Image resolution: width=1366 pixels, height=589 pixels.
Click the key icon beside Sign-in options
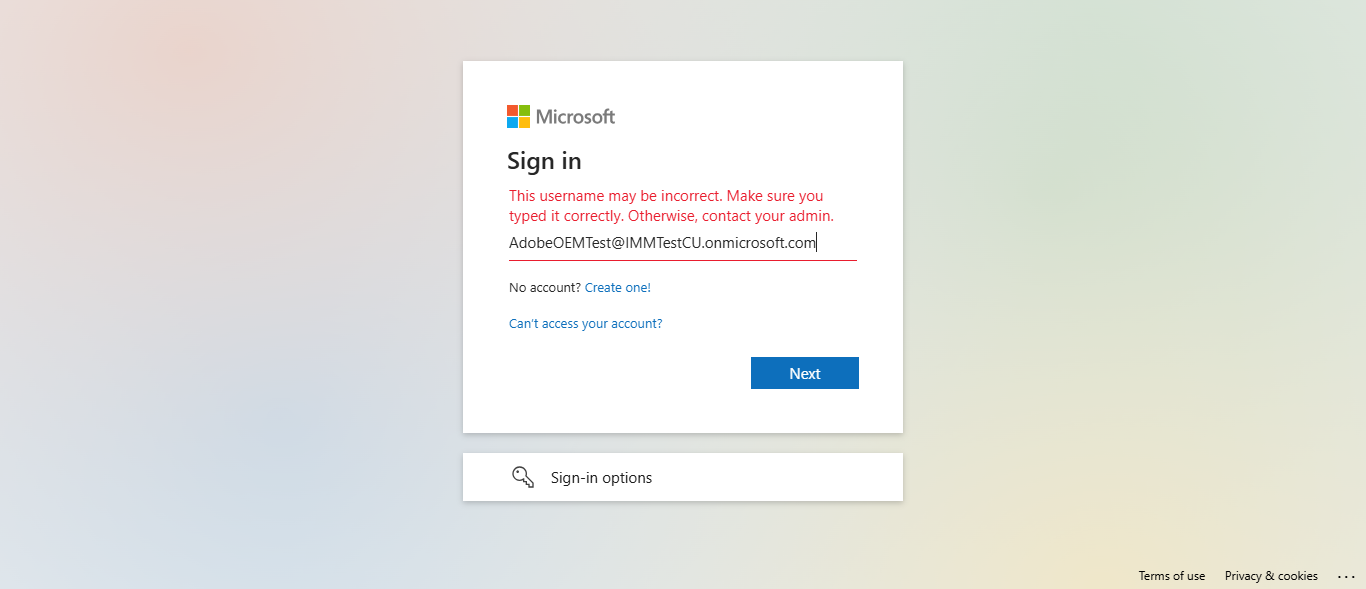click(523, 477)
